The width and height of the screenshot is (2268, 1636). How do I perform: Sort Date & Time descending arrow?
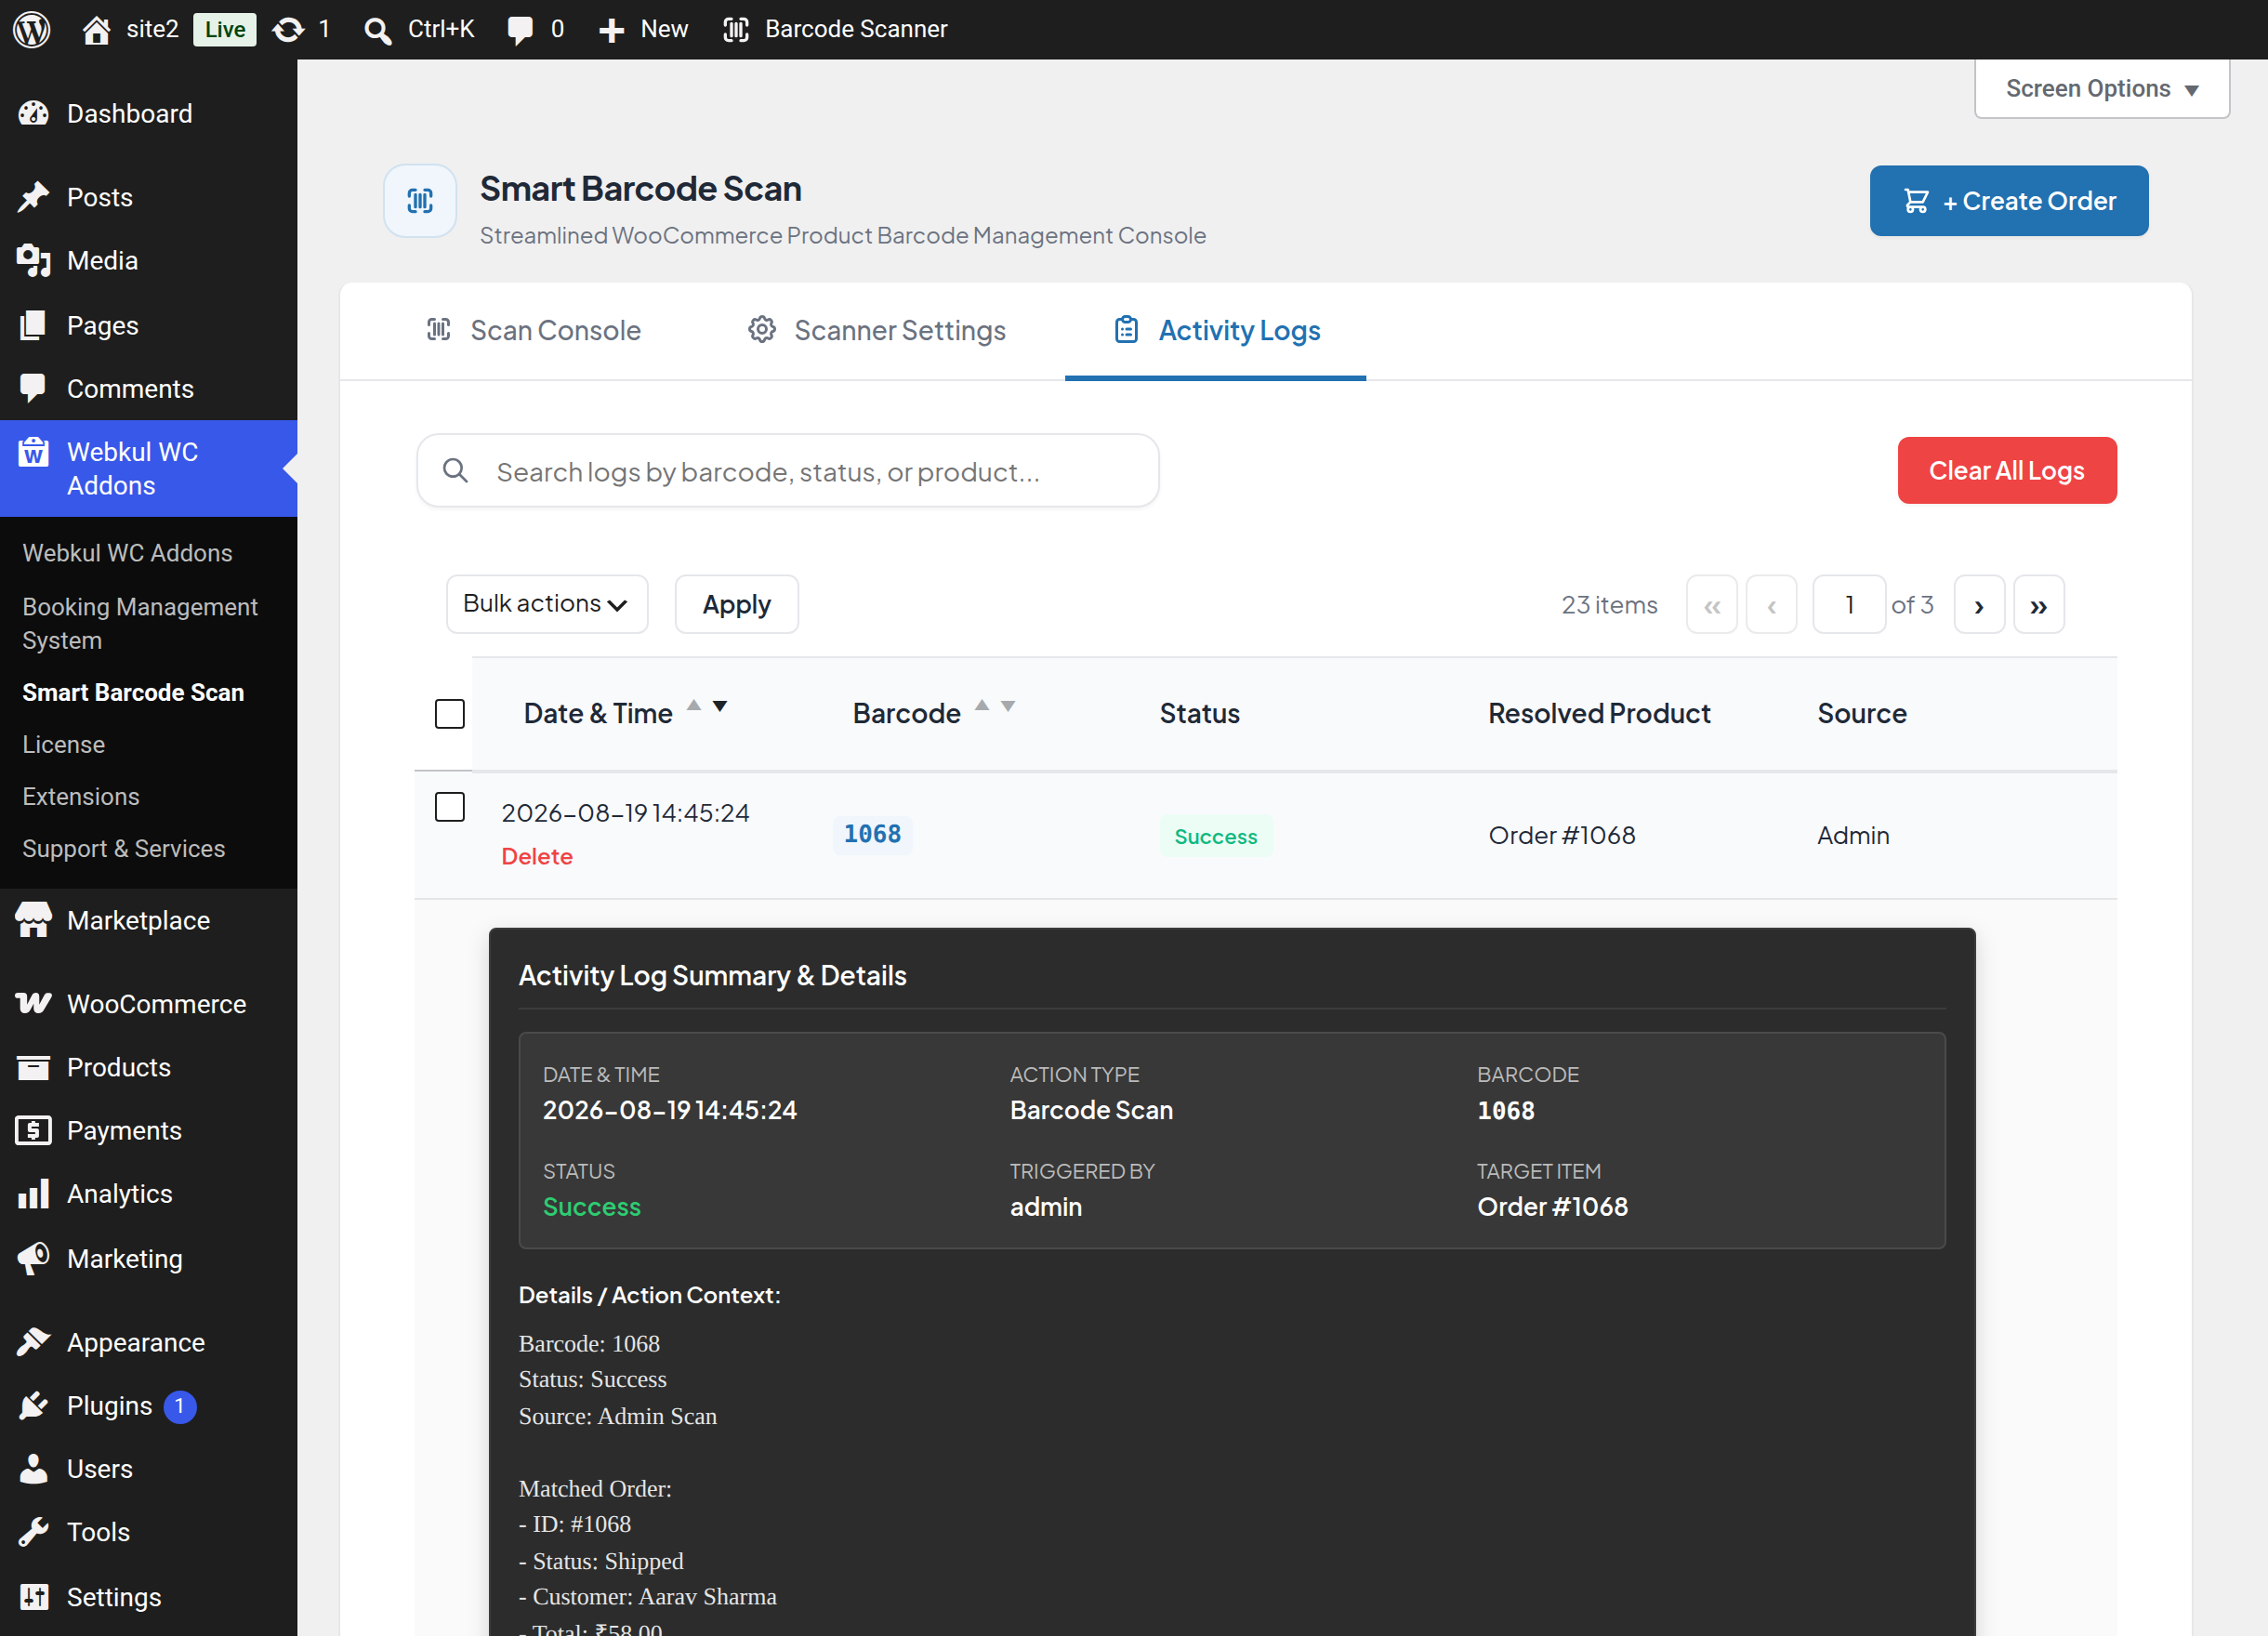(x=720, y=706)
